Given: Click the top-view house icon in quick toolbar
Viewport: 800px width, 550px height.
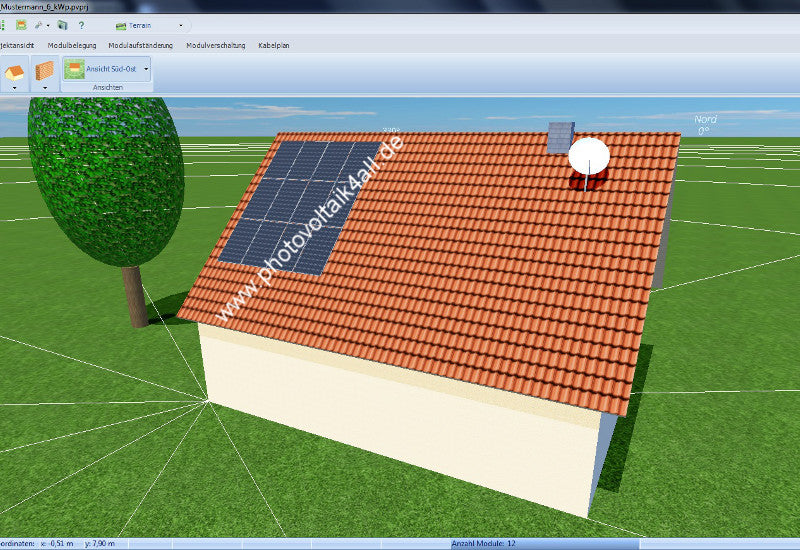Looking at the screenshot, I should 21,25.
